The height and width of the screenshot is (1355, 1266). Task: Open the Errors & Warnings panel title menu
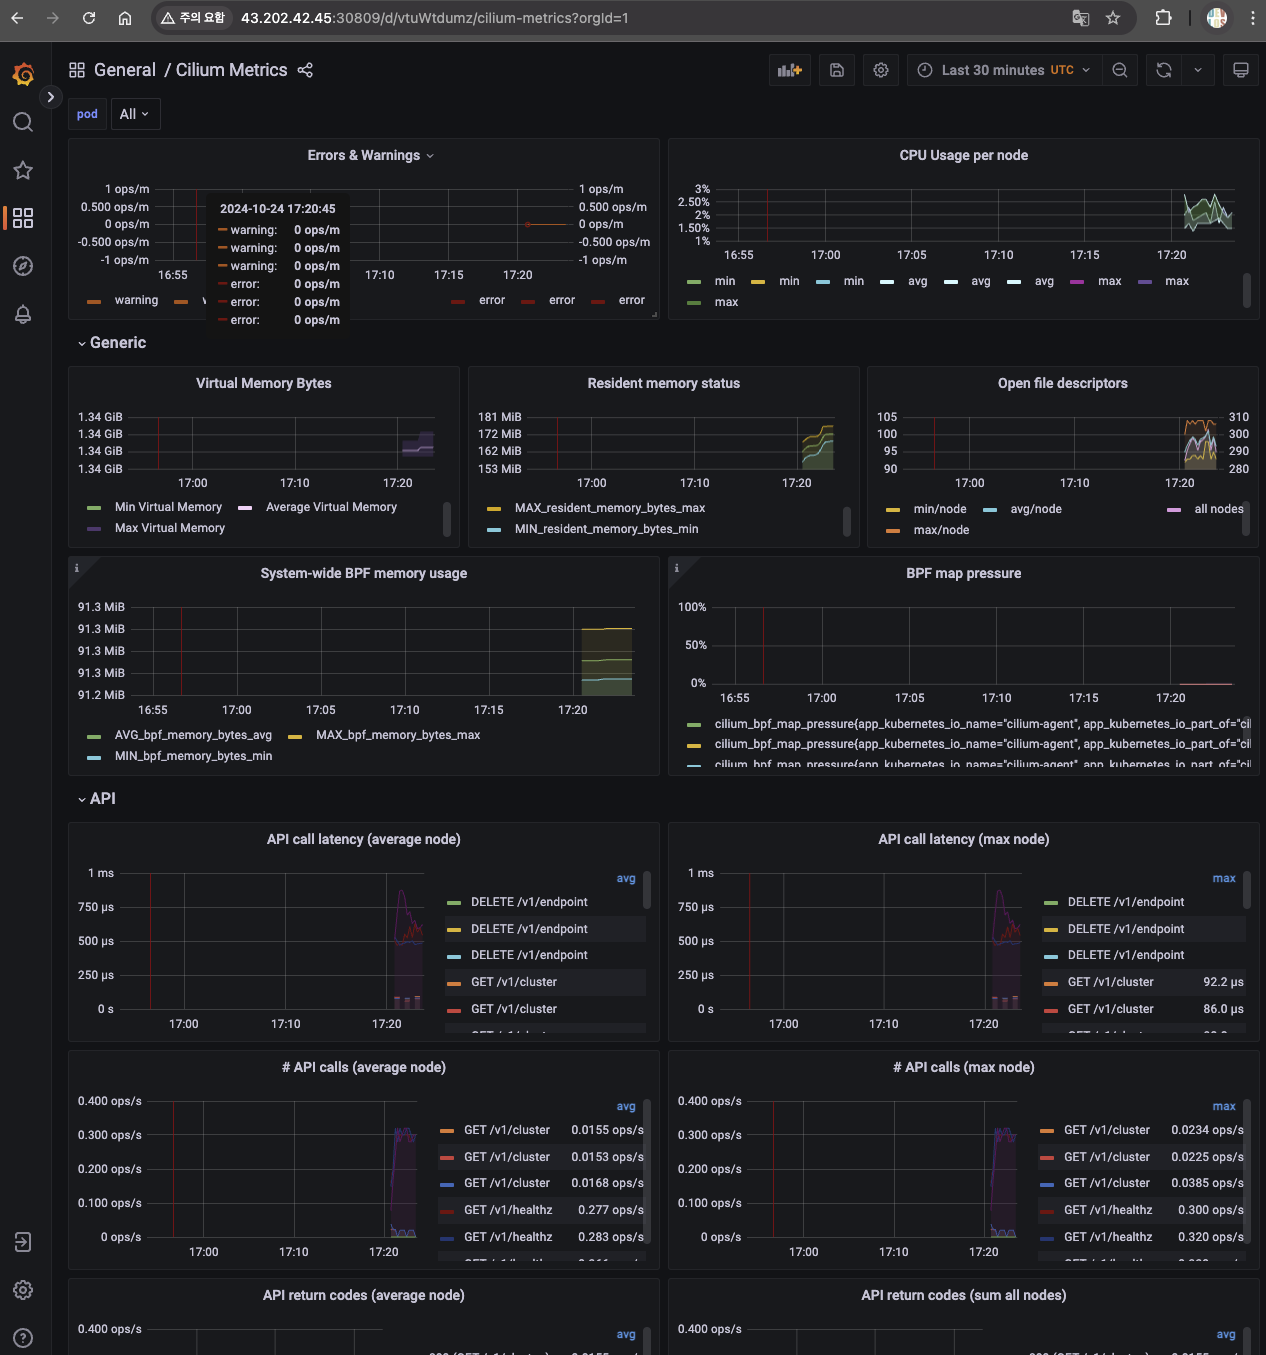pos(370,155)
